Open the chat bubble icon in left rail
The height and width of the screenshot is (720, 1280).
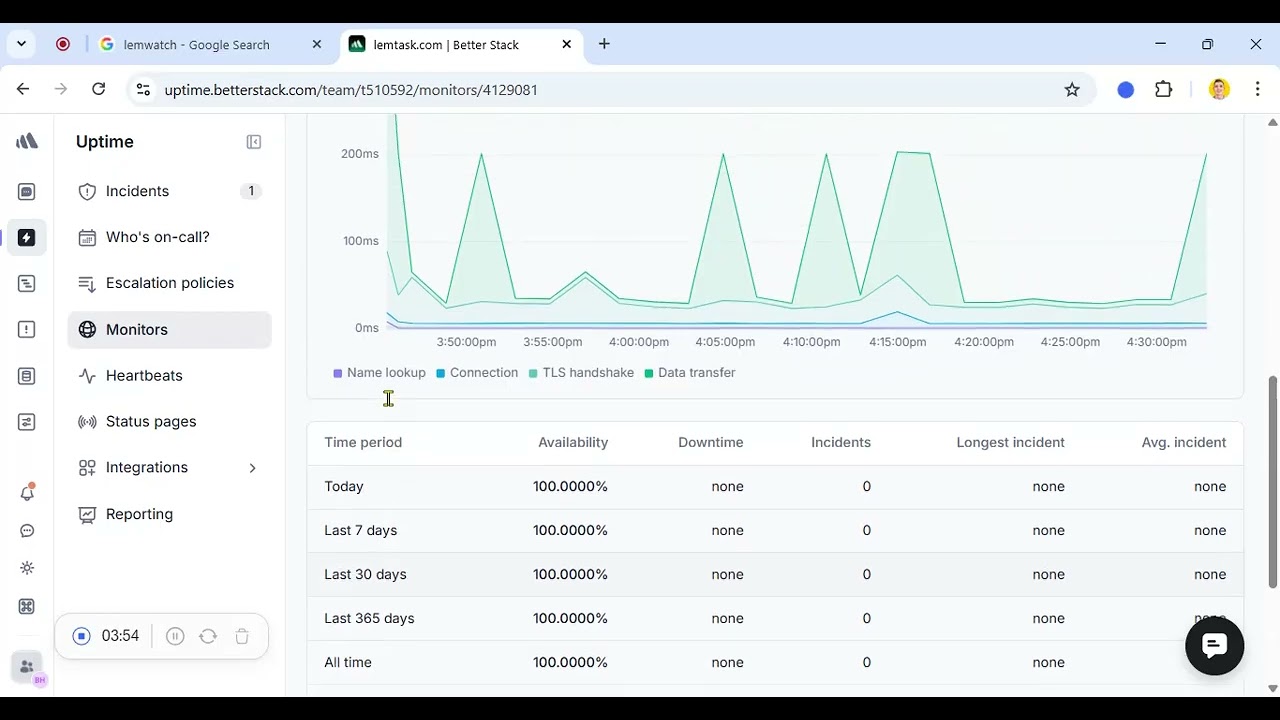[27, 531]
